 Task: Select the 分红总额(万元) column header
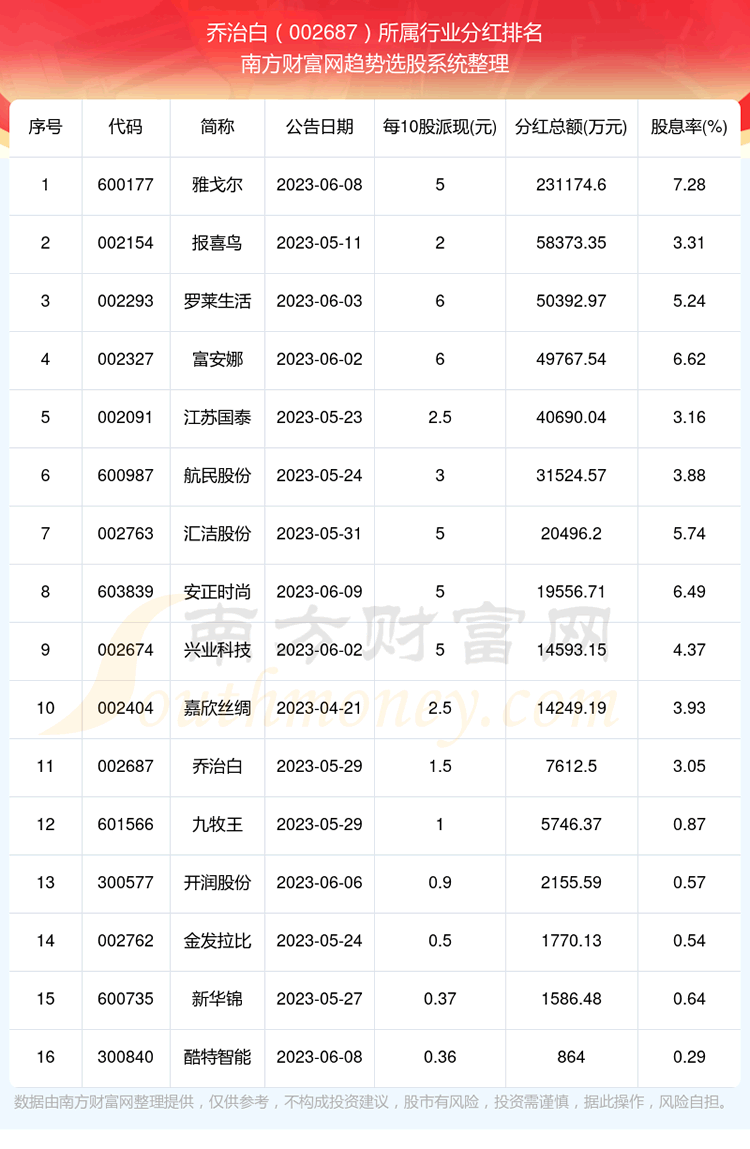(571, 127)
